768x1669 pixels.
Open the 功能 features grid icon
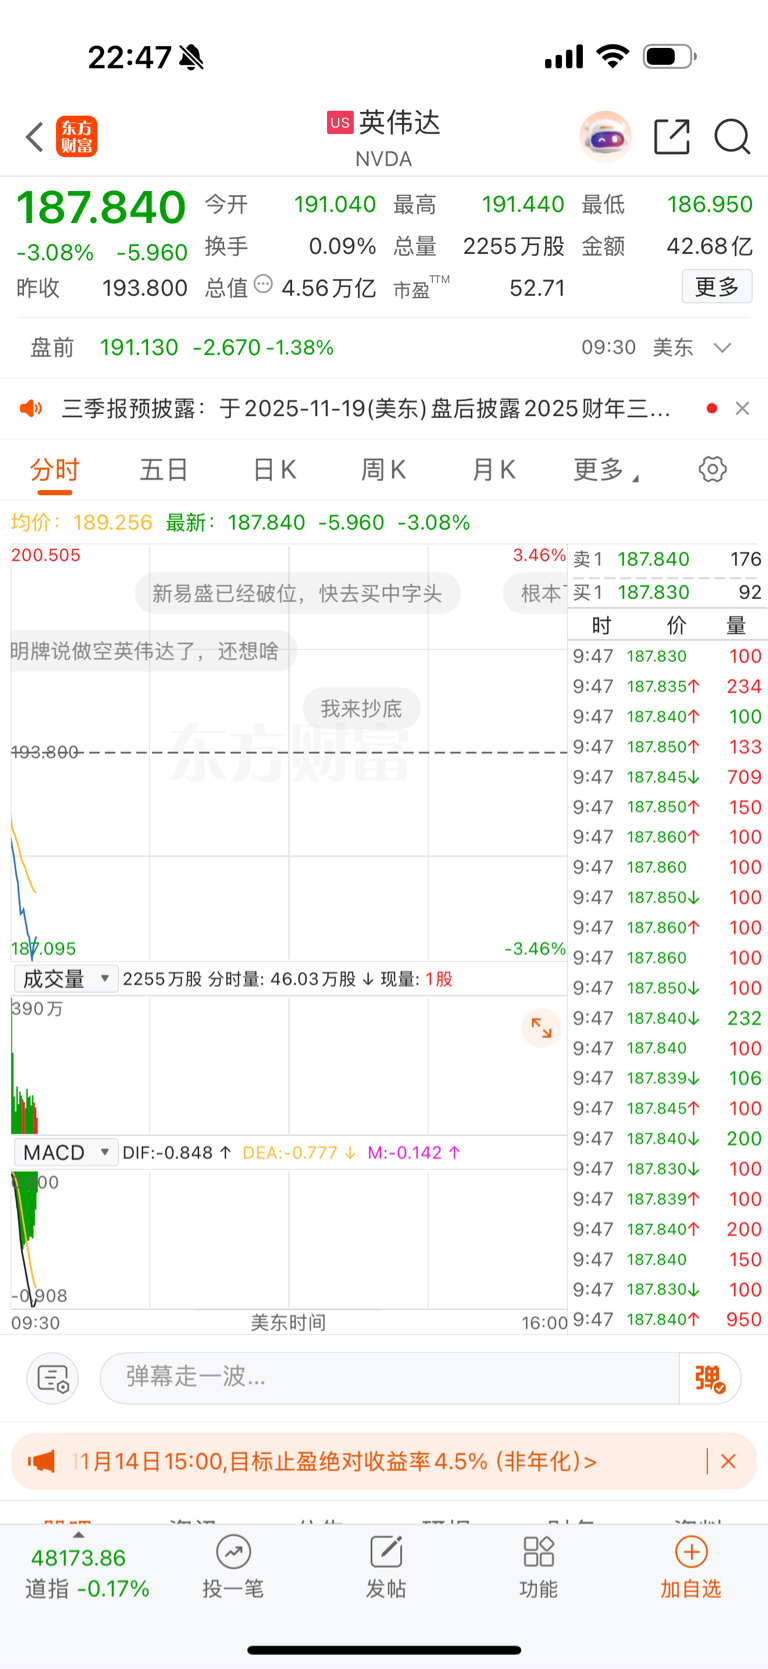(538, 1567)
